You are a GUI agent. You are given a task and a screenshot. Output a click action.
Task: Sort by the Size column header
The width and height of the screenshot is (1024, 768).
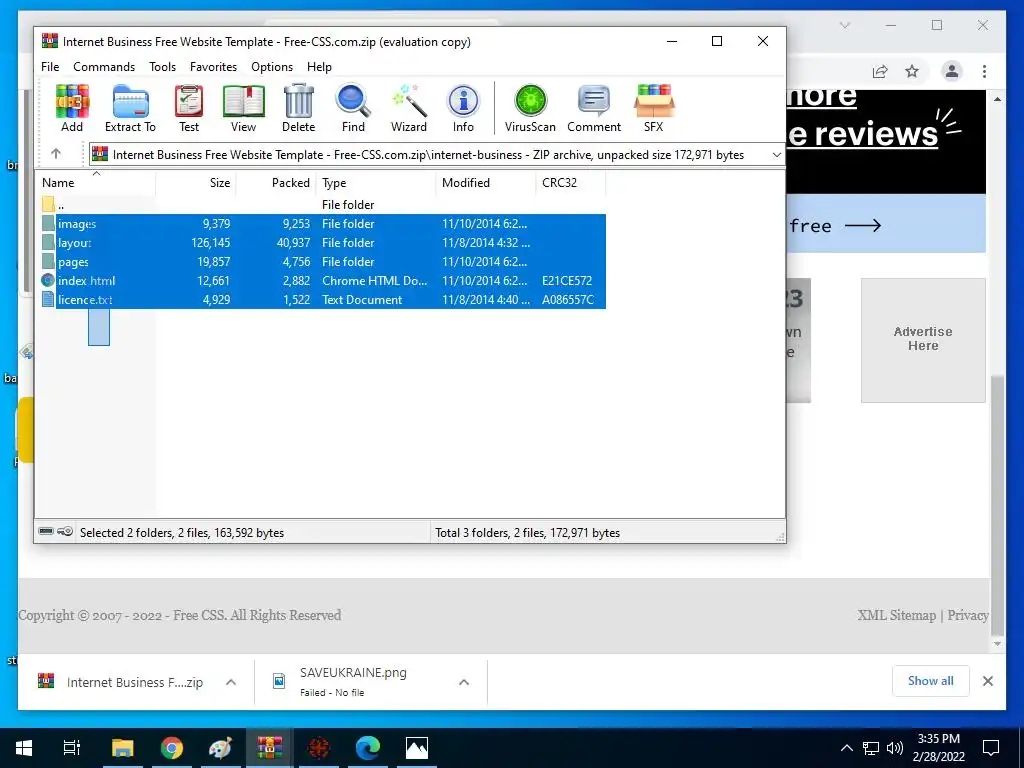[x=196, y=183]
